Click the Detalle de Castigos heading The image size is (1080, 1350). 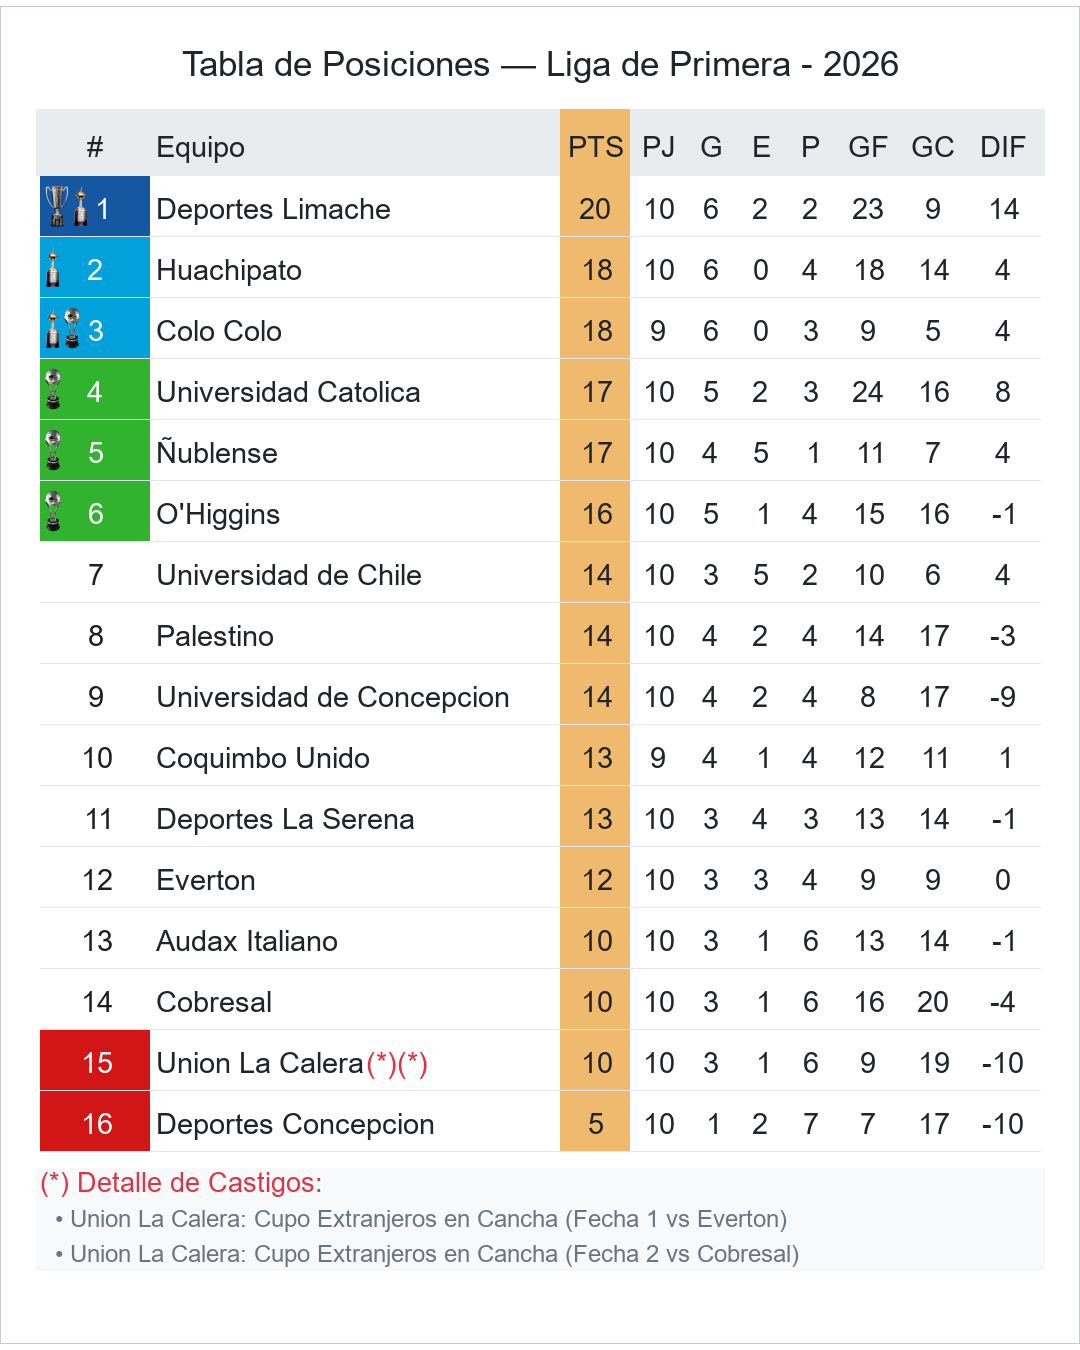click(x=181, y=1183)
